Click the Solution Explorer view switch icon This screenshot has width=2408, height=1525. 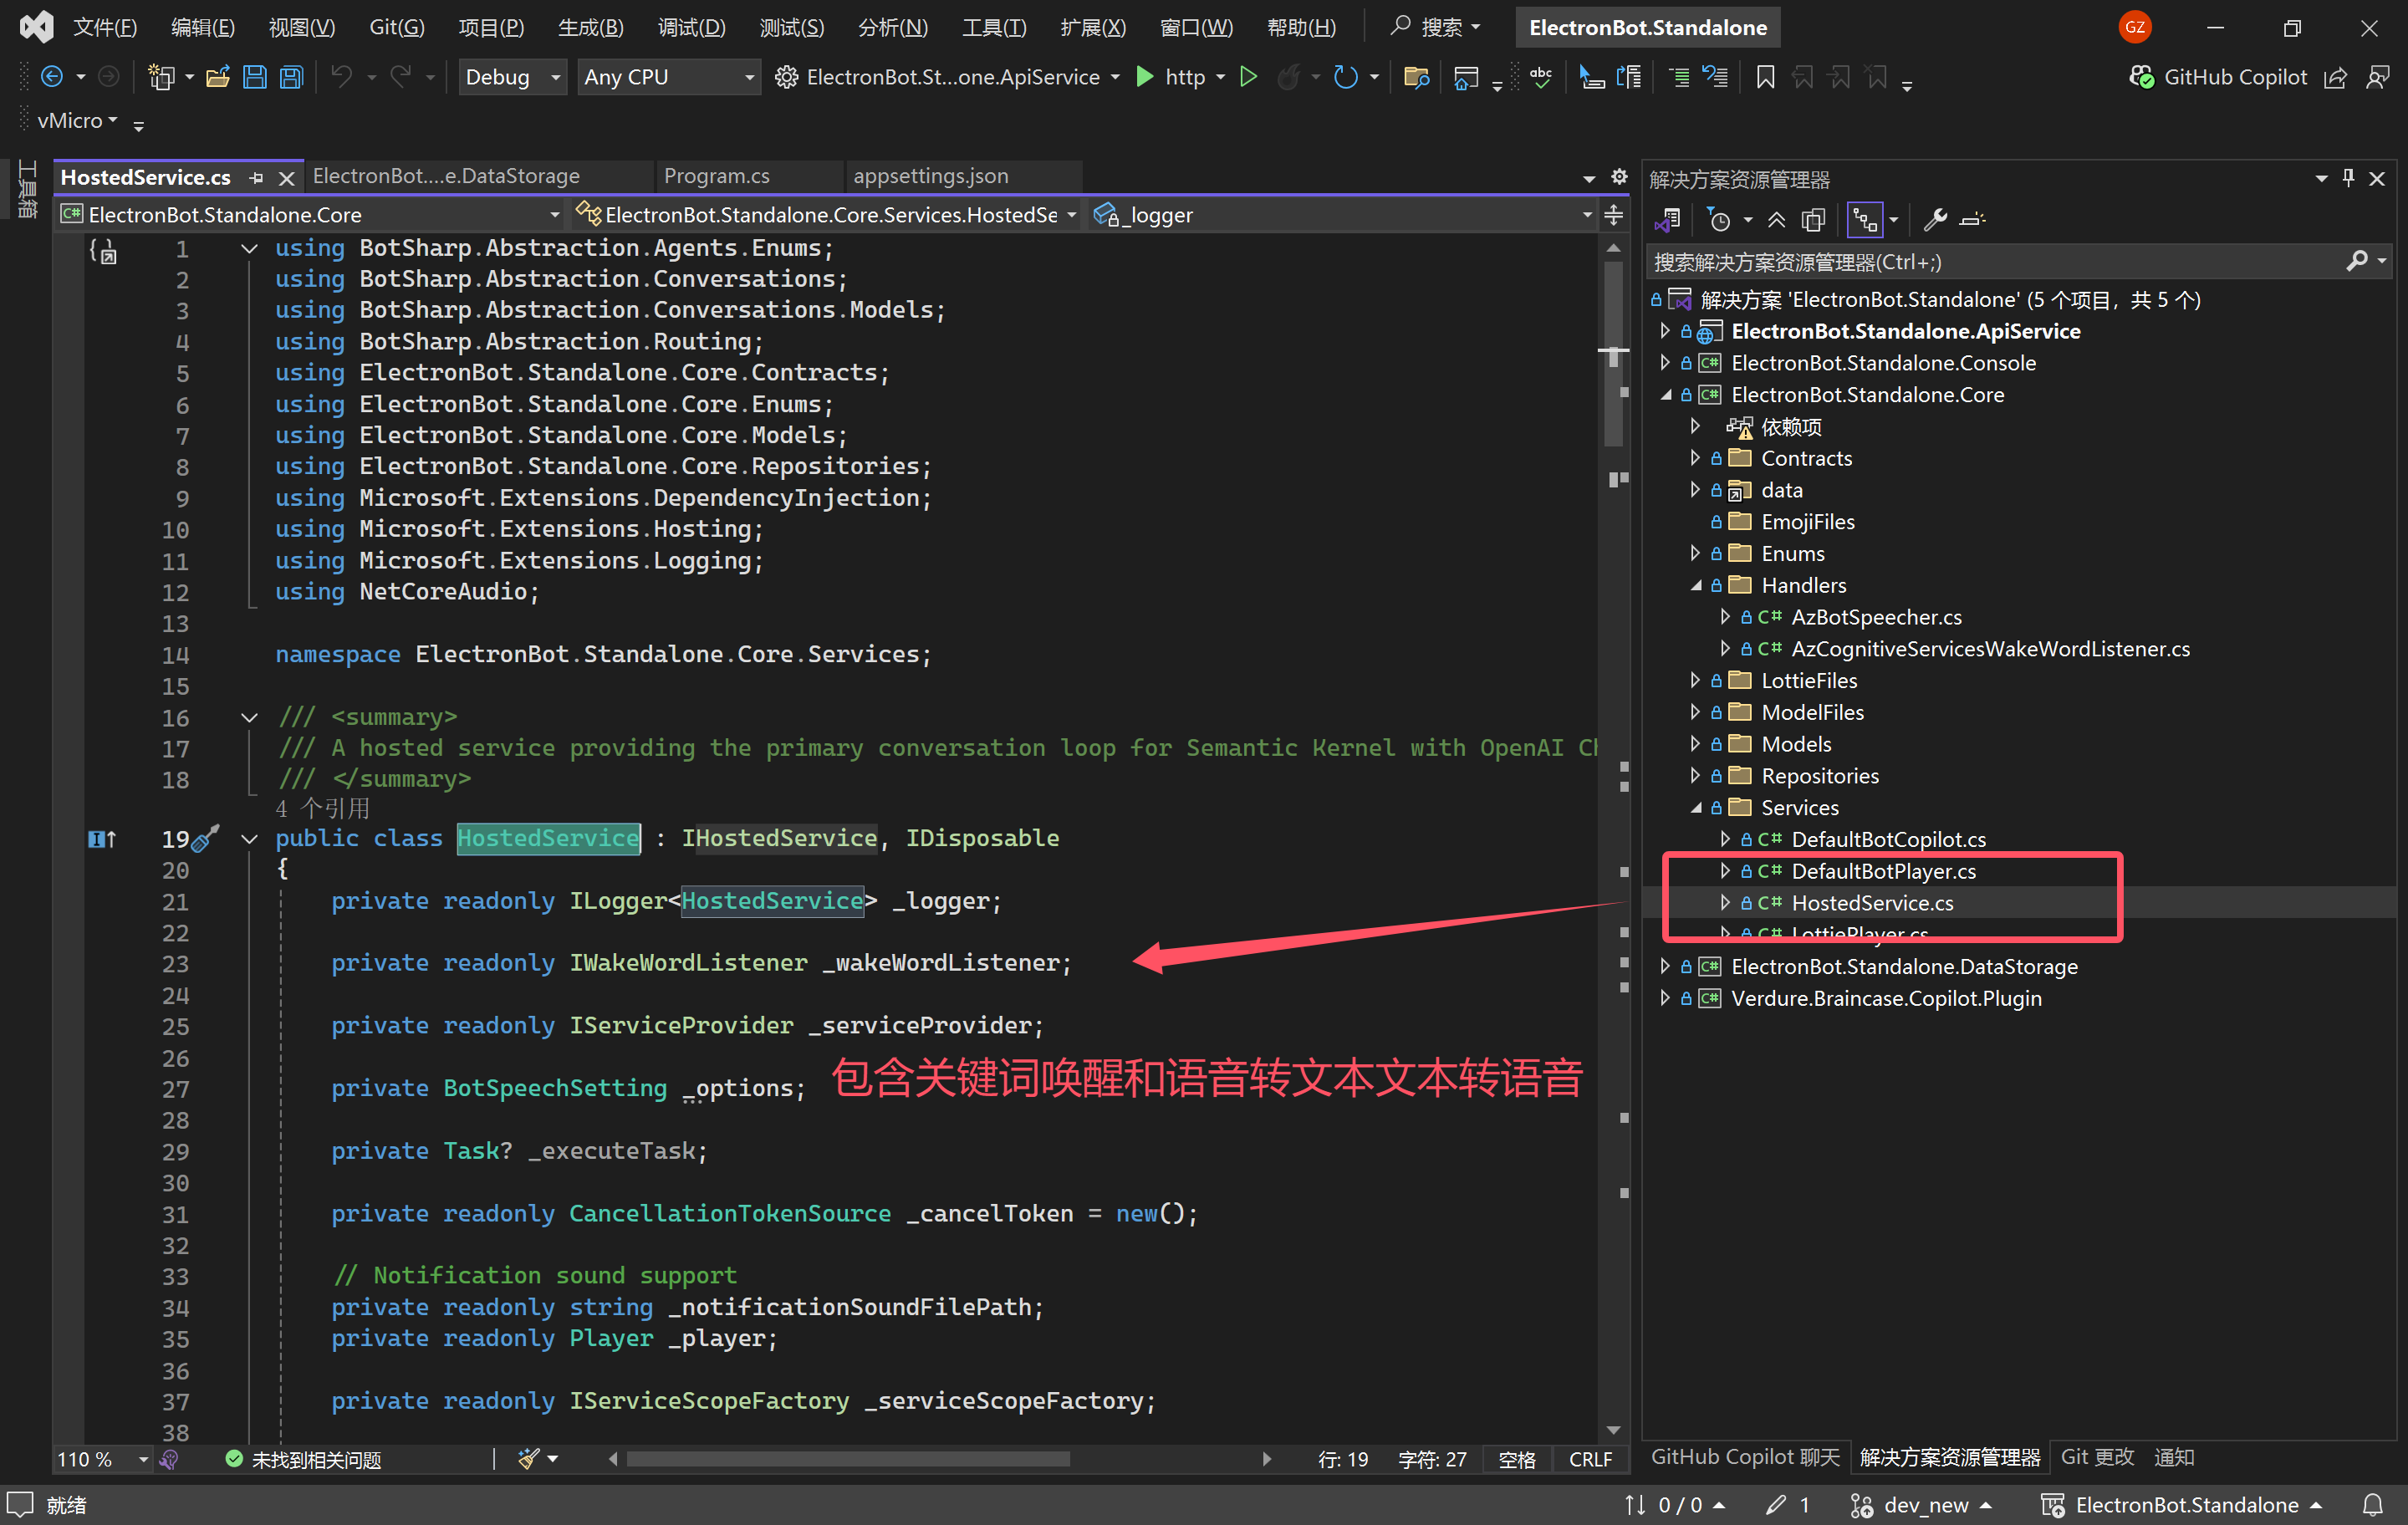click(x=1667, y=220)
